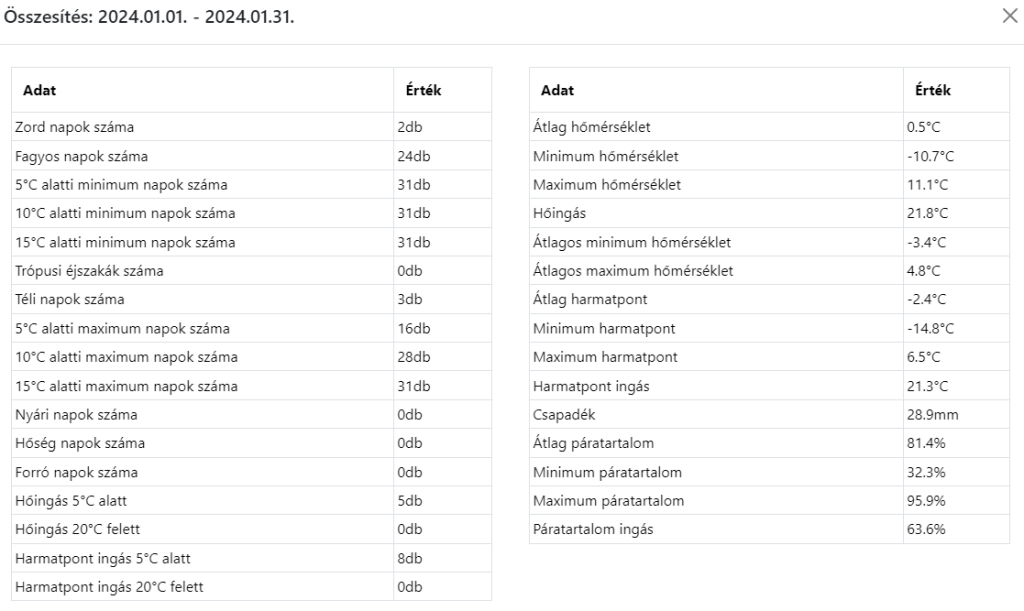Click the left table's Adat column header
Viewport: 1024px width, 611px height.
pyautogui.click(x=40, y=90)
